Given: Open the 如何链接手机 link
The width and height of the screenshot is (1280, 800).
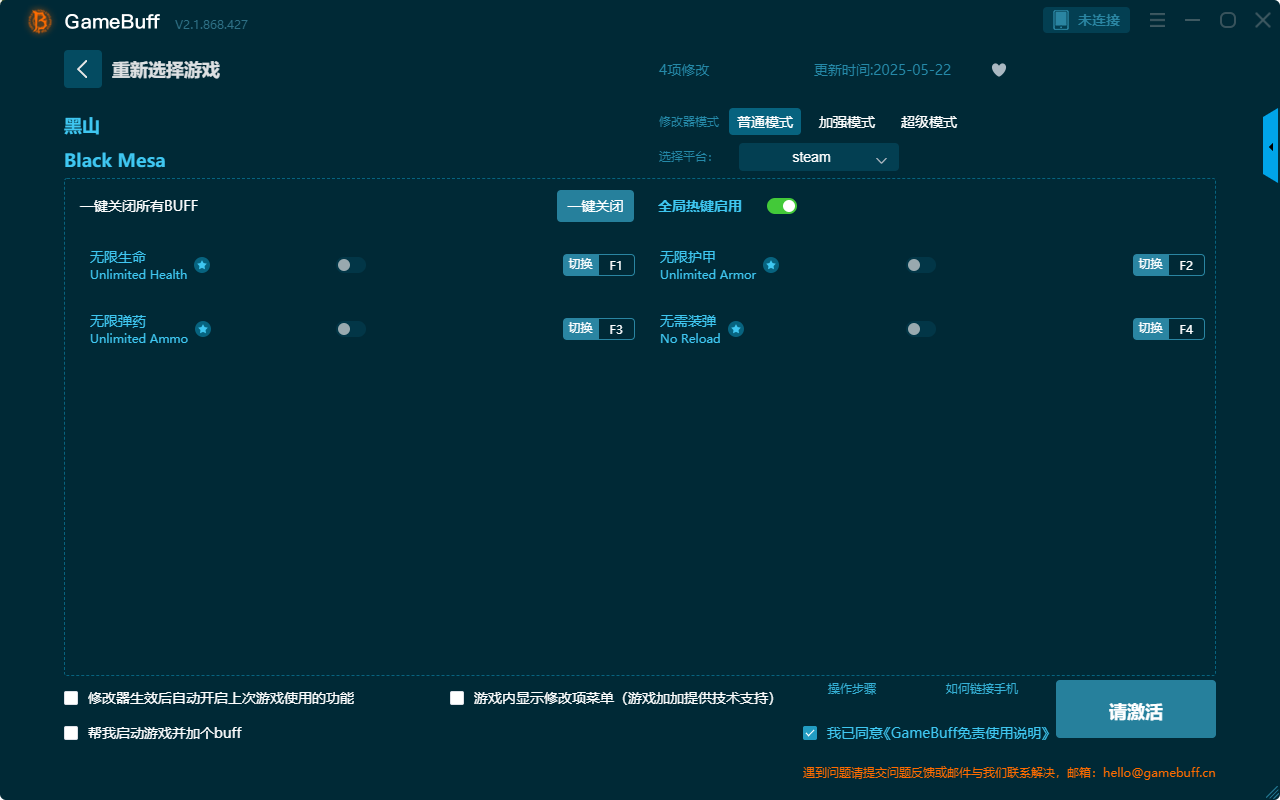Looking at the screenshot, I should tap(981, 689).
